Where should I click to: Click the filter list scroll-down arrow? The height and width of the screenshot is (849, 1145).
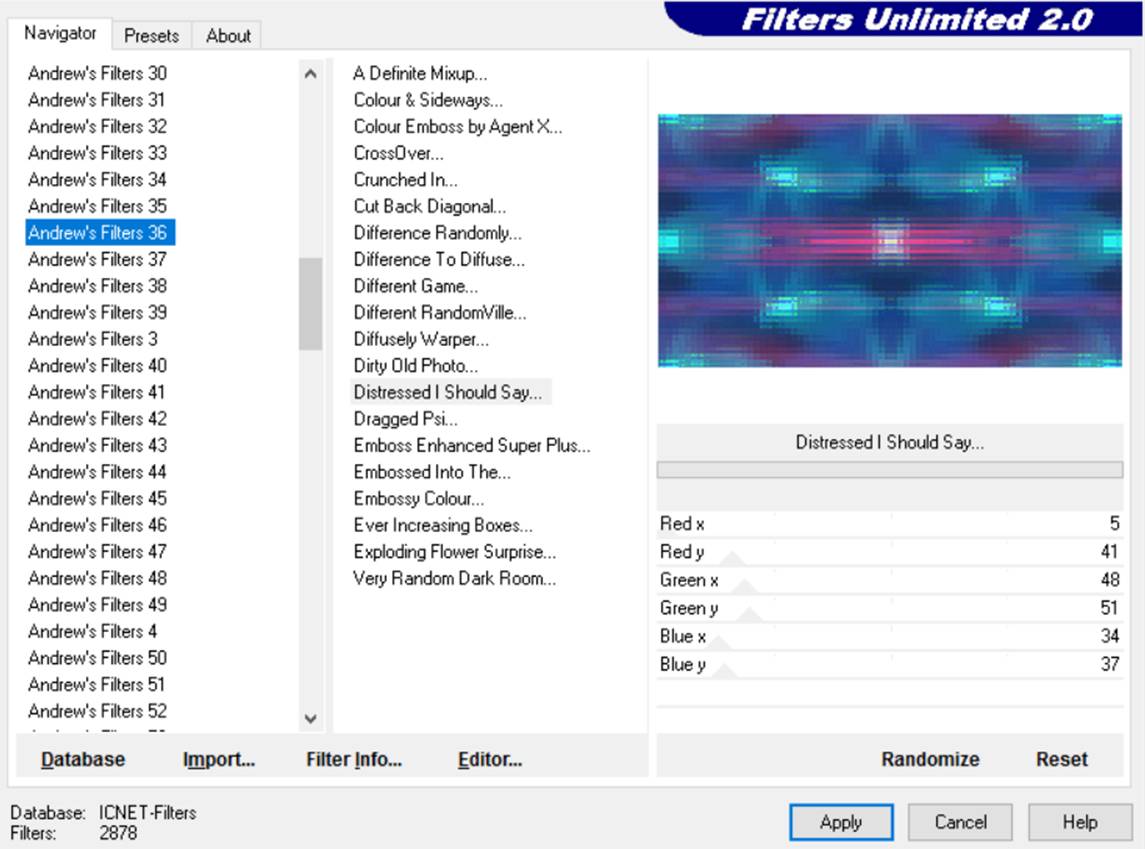310,718
